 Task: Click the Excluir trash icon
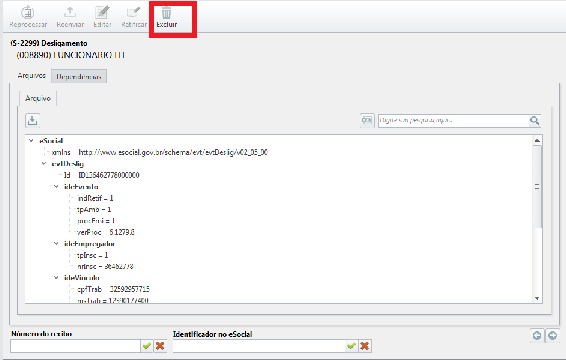166,13
